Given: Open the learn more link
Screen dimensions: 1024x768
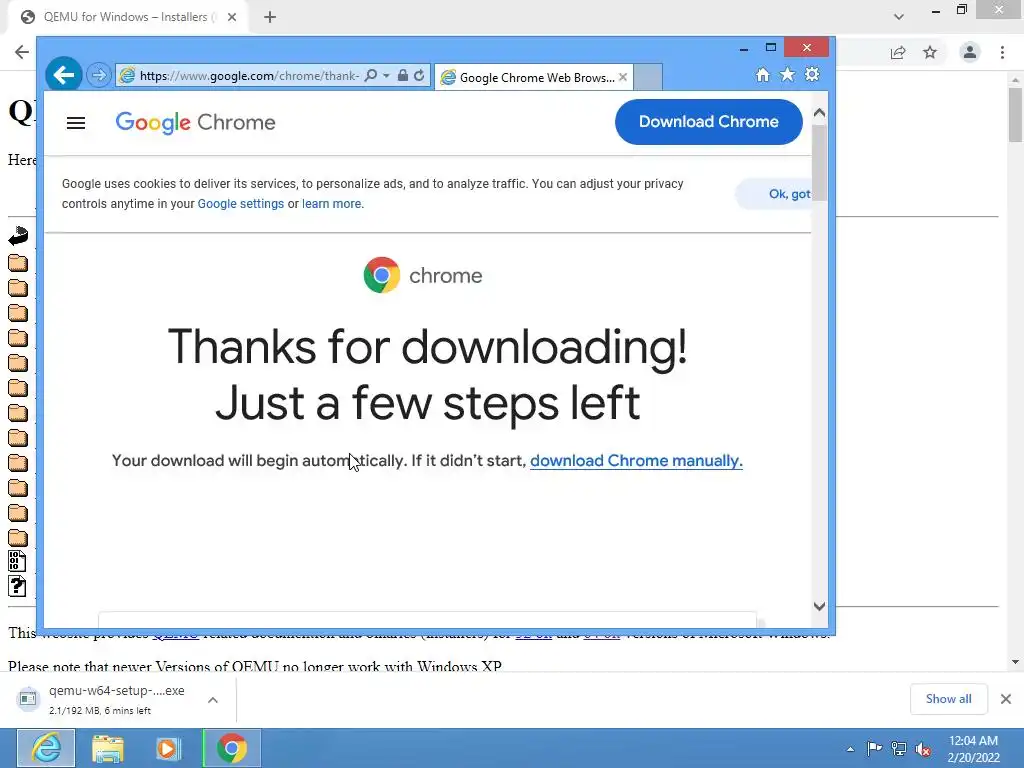Looking at the screenshot, I should point(331,204).
